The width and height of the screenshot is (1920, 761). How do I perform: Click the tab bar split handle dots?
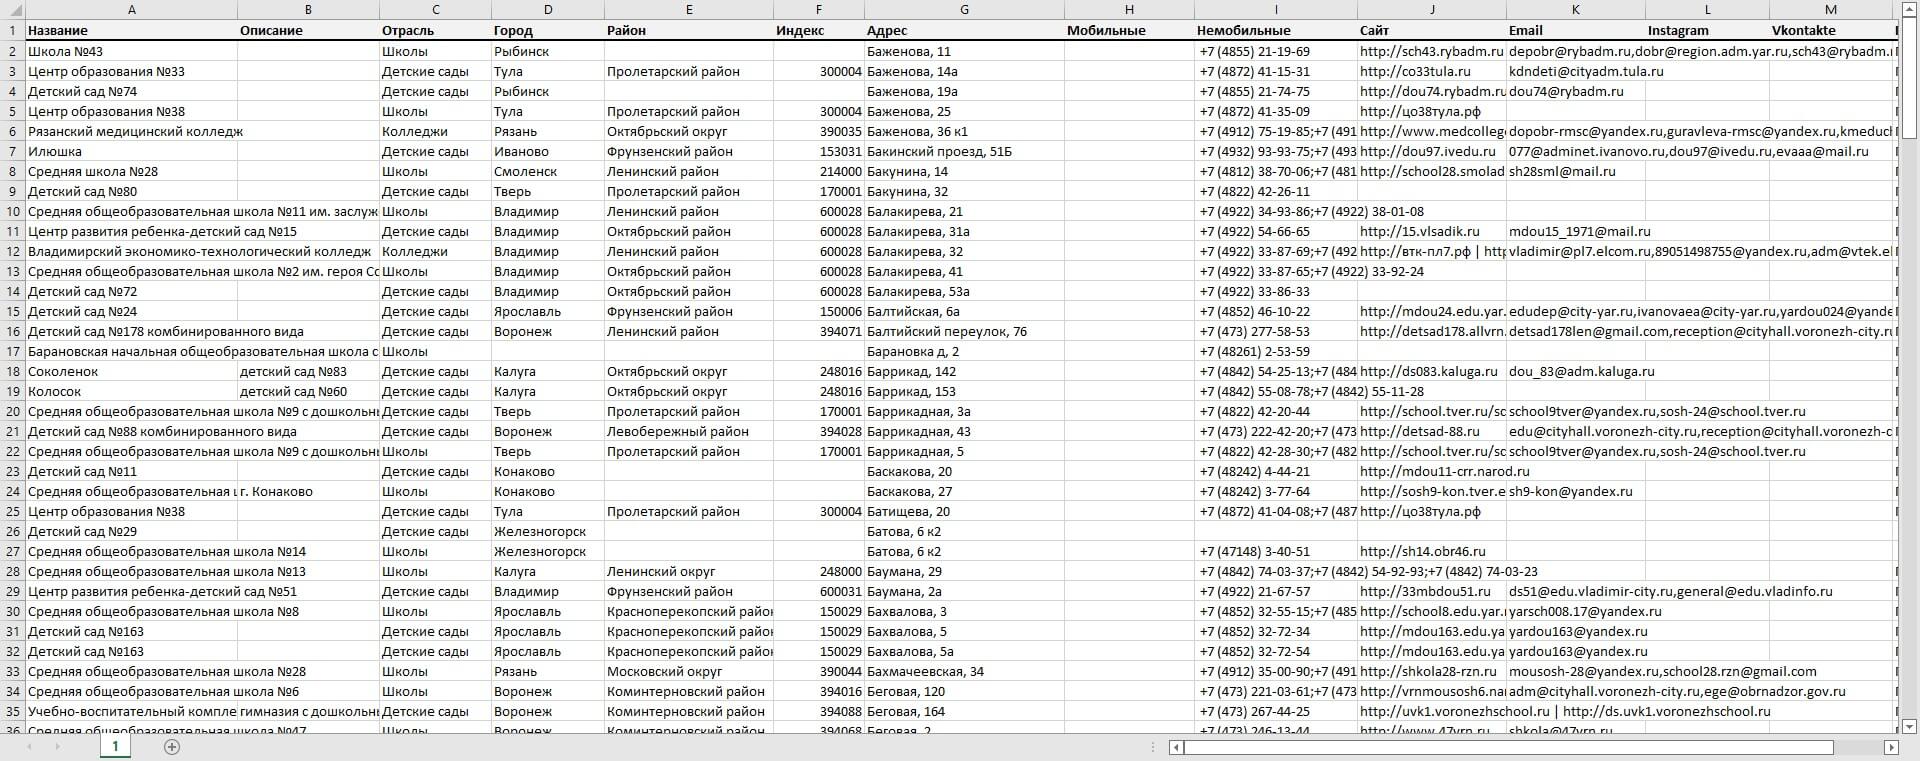tap(1154, 747)
